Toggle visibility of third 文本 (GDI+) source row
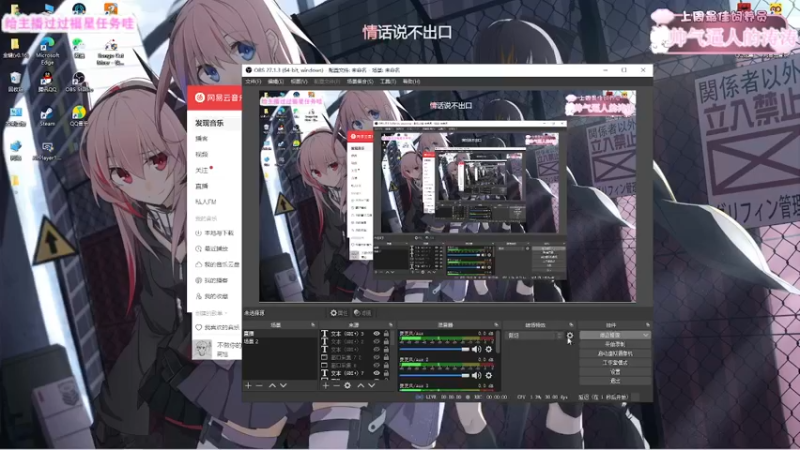Viewport: 800px width, 450px height. 377,349
